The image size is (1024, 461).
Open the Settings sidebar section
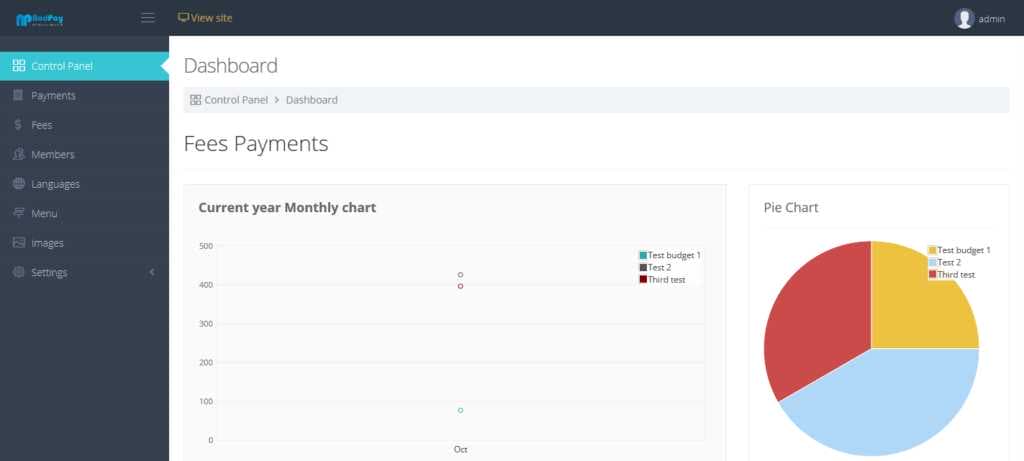(84, 272)
